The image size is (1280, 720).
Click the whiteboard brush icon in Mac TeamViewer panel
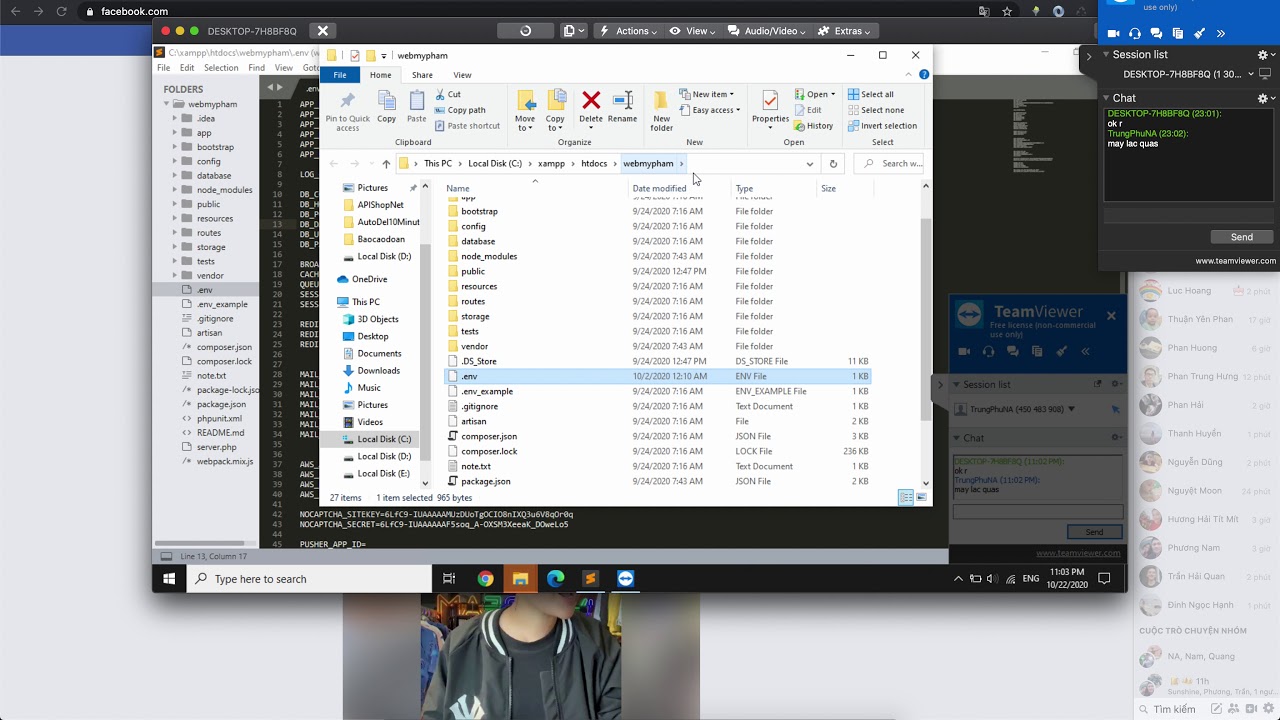pos(1199,34)
